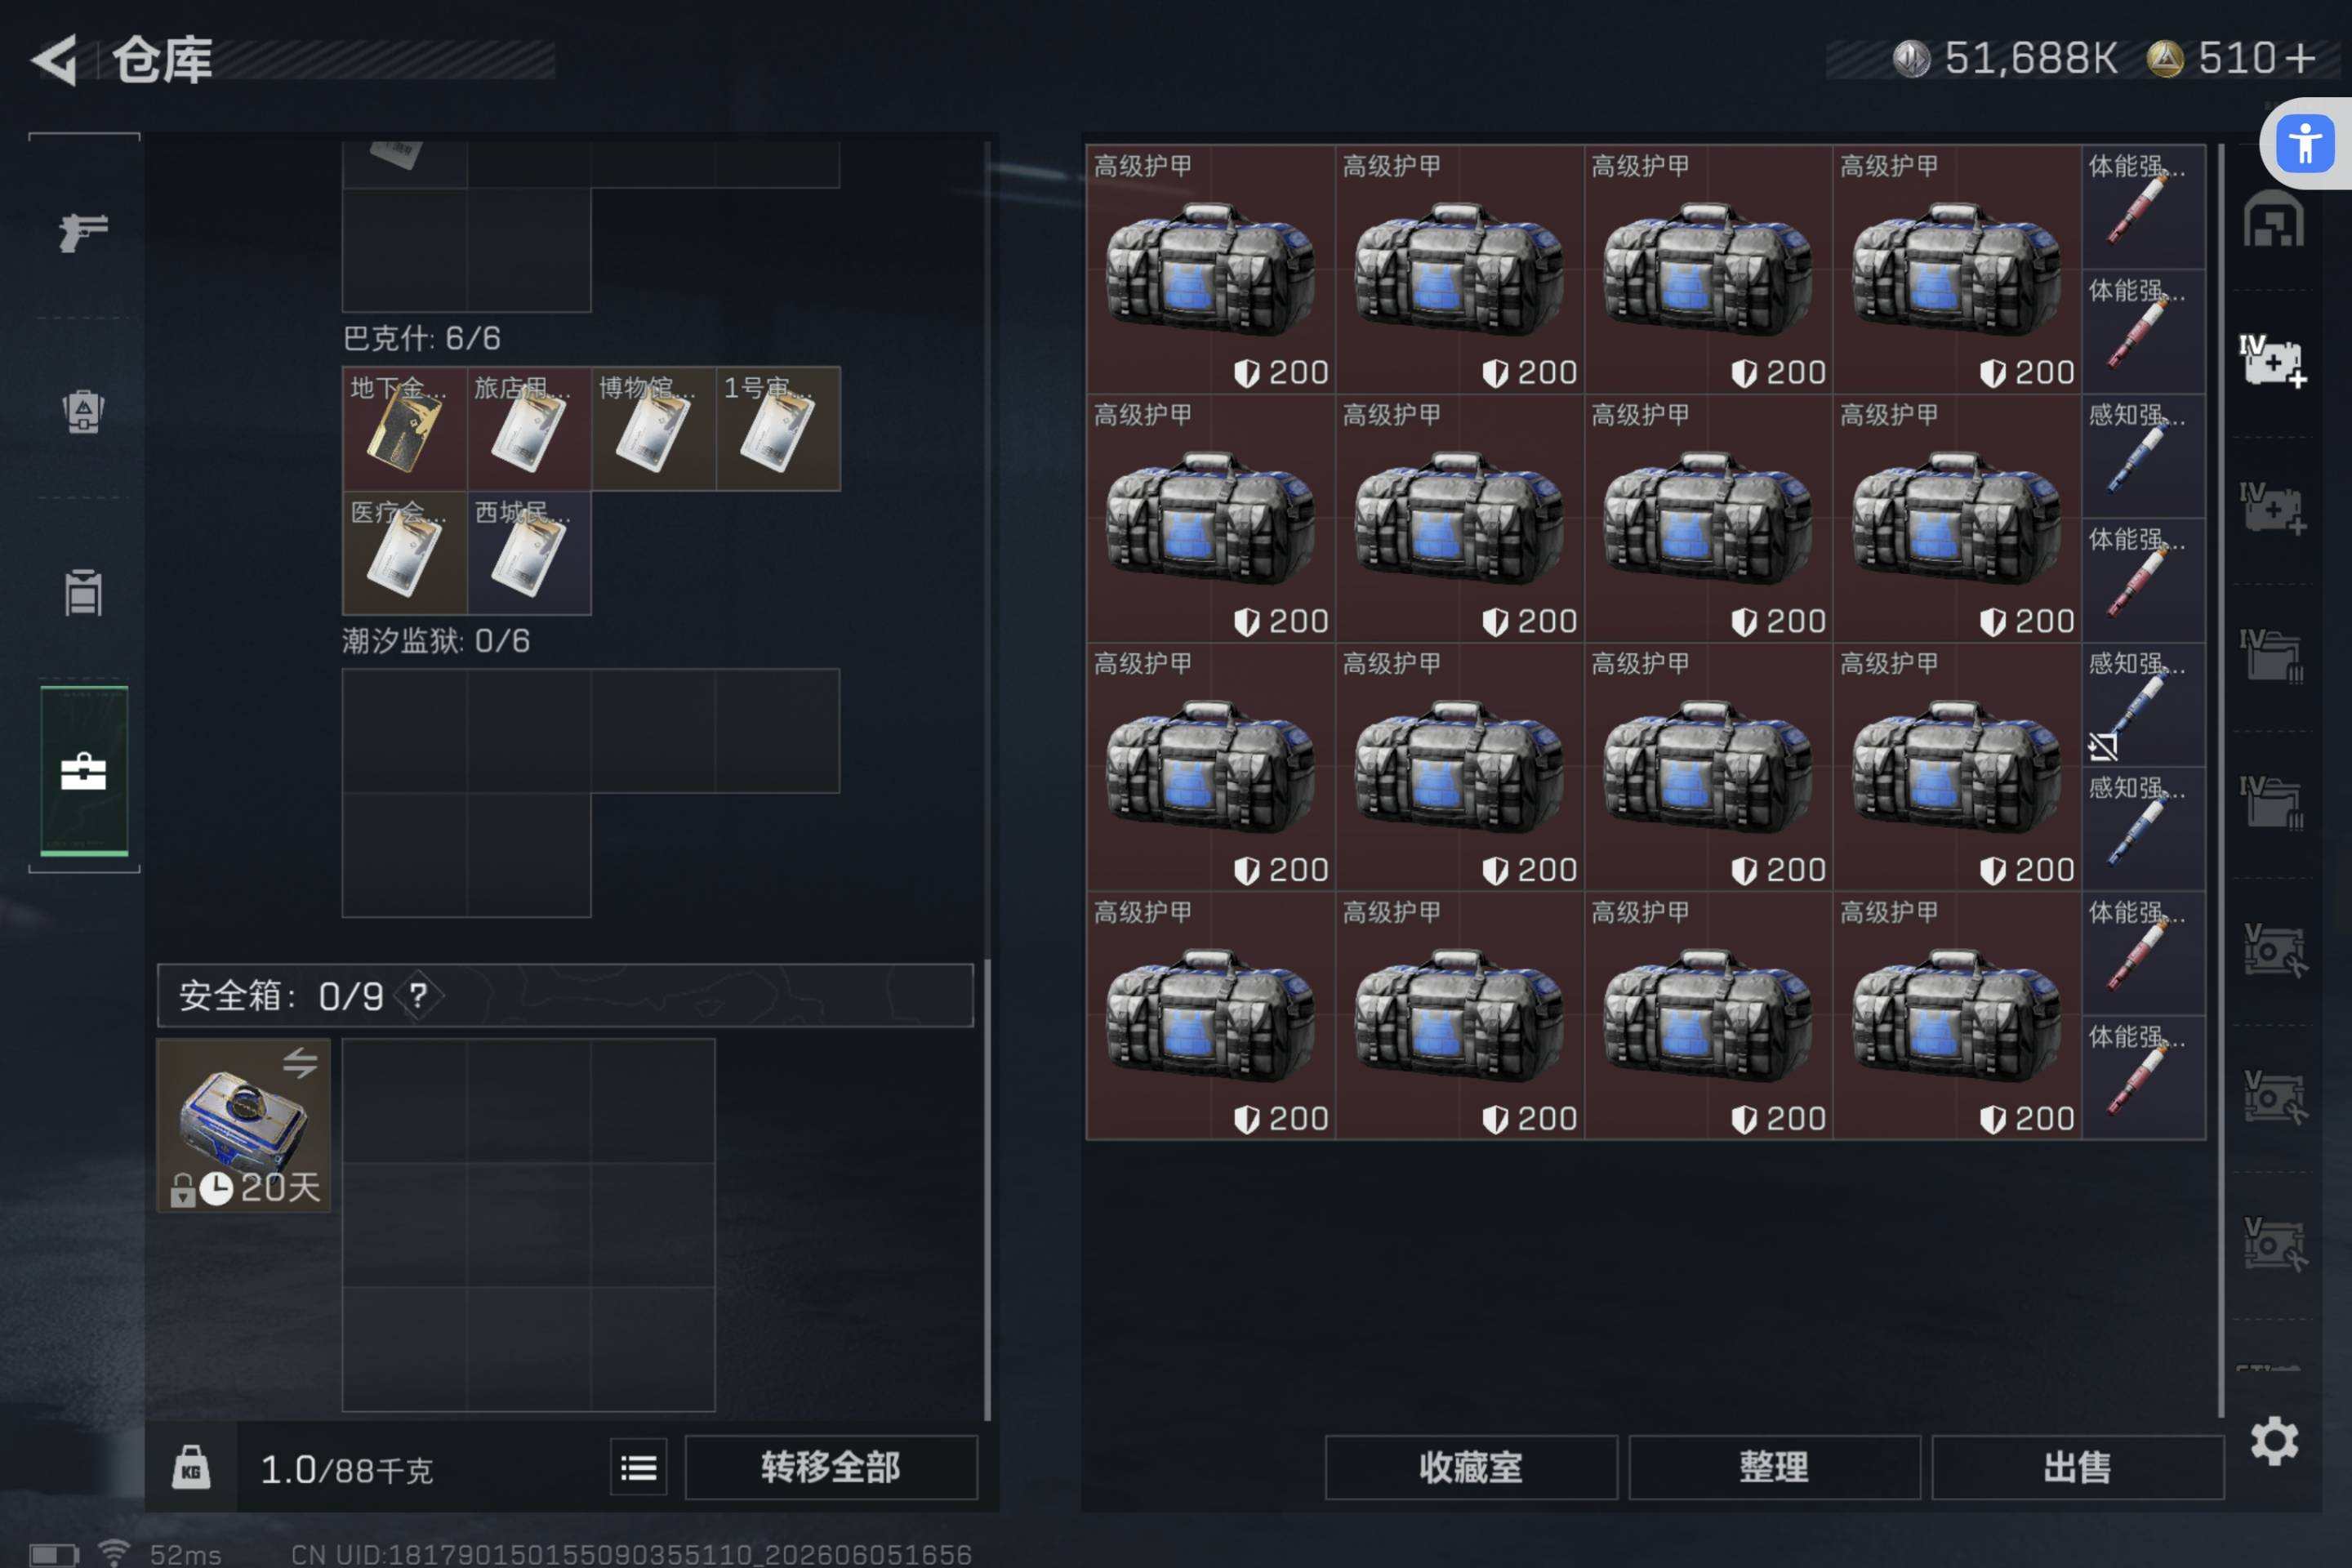Click the 整理 sort button
2352x1568 pixels.
pos(1774,1467)
